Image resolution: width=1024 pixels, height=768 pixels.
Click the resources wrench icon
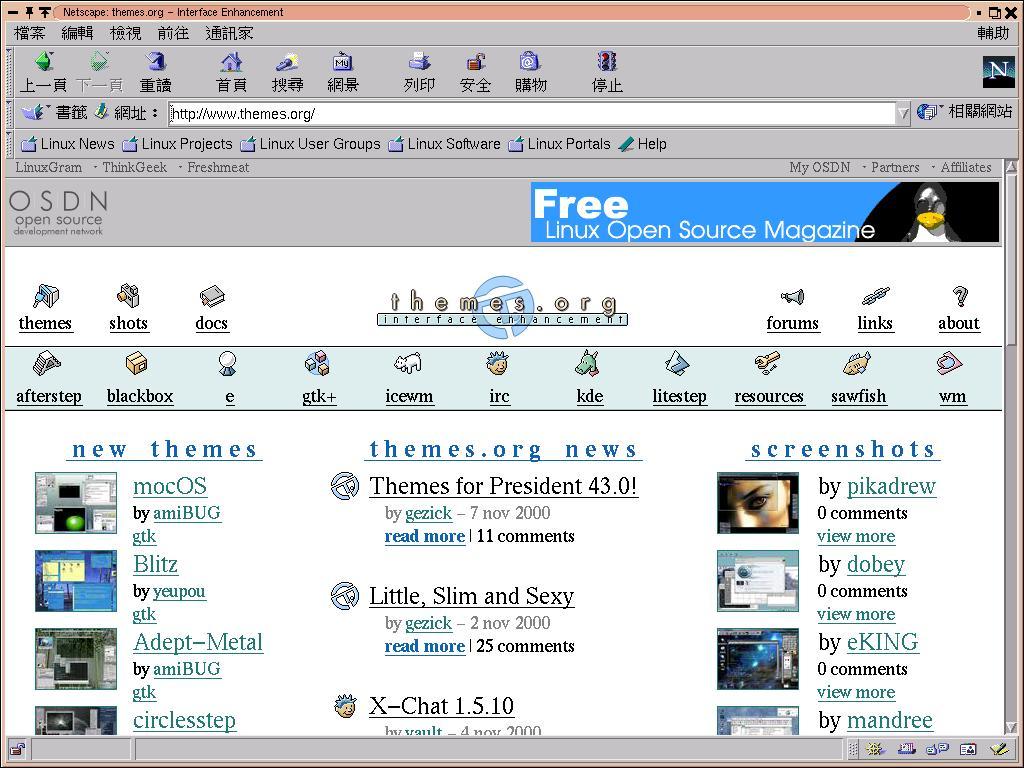tap(767, 362)
